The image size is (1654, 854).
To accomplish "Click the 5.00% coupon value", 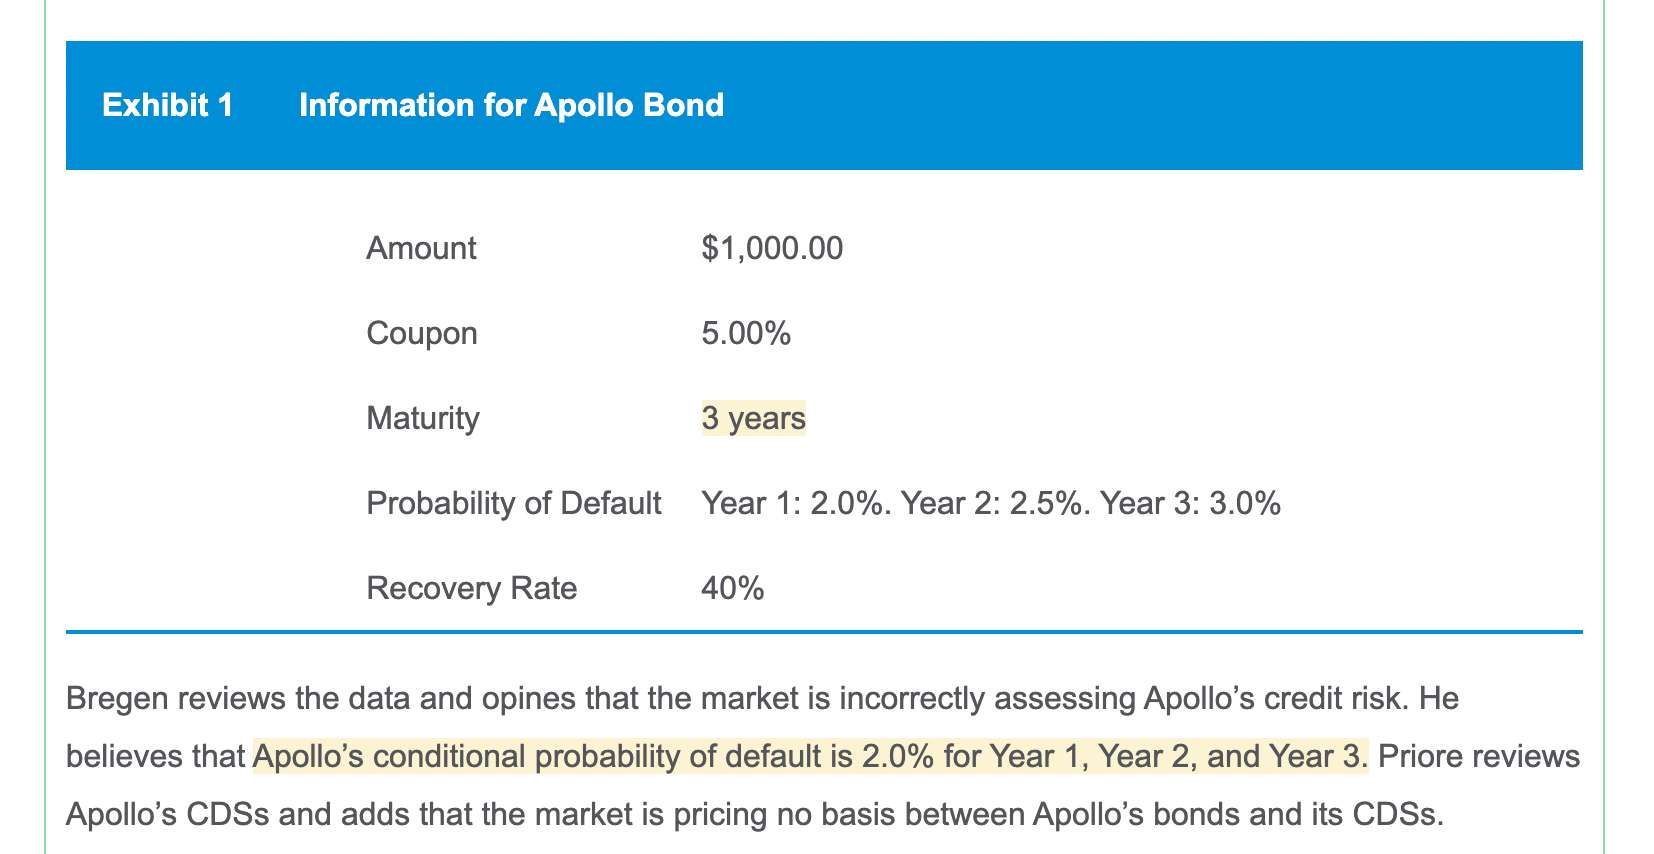I will point(746,332).
